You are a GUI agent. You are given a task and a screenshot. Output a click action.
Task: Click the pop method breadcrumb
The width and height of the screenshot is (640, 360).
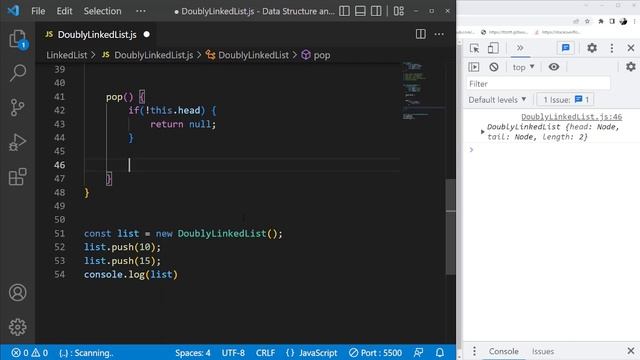coord(322,55)
